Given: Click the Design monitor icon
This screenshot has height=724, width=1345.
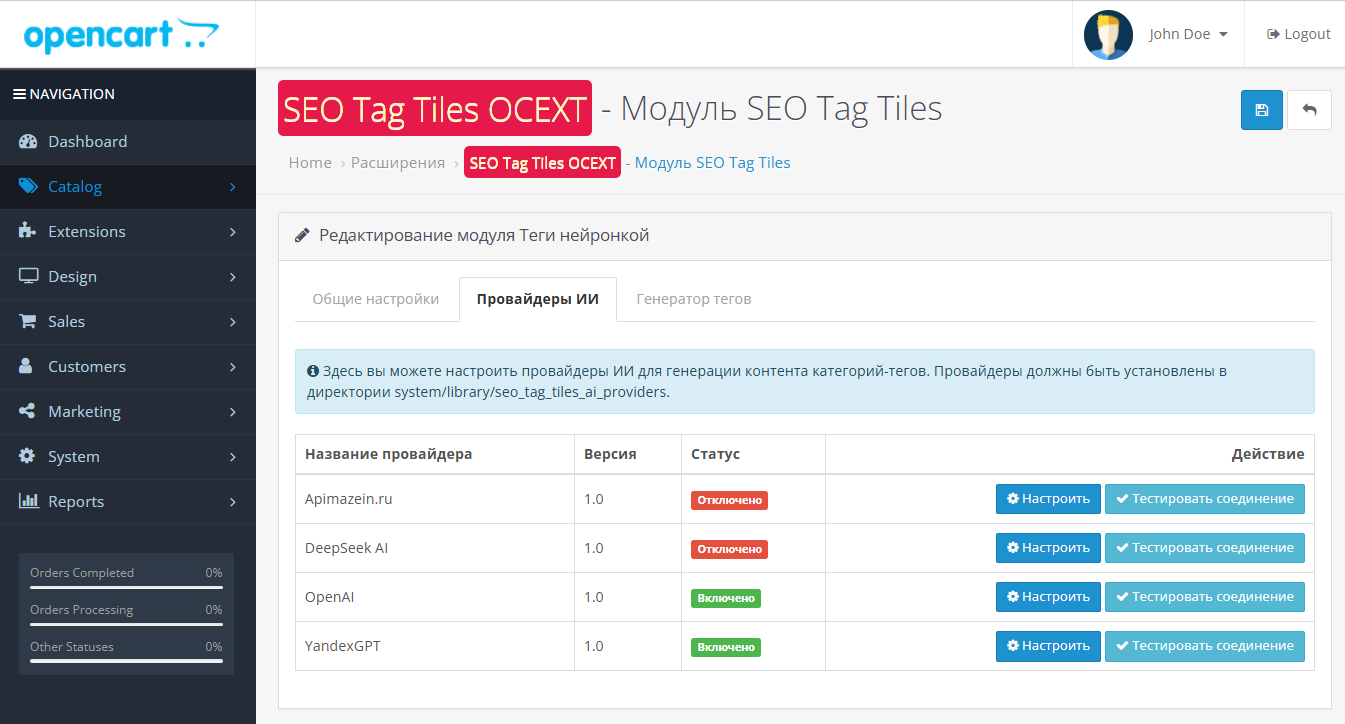Looking at the screenshot, I should click(x=28, y=277).
